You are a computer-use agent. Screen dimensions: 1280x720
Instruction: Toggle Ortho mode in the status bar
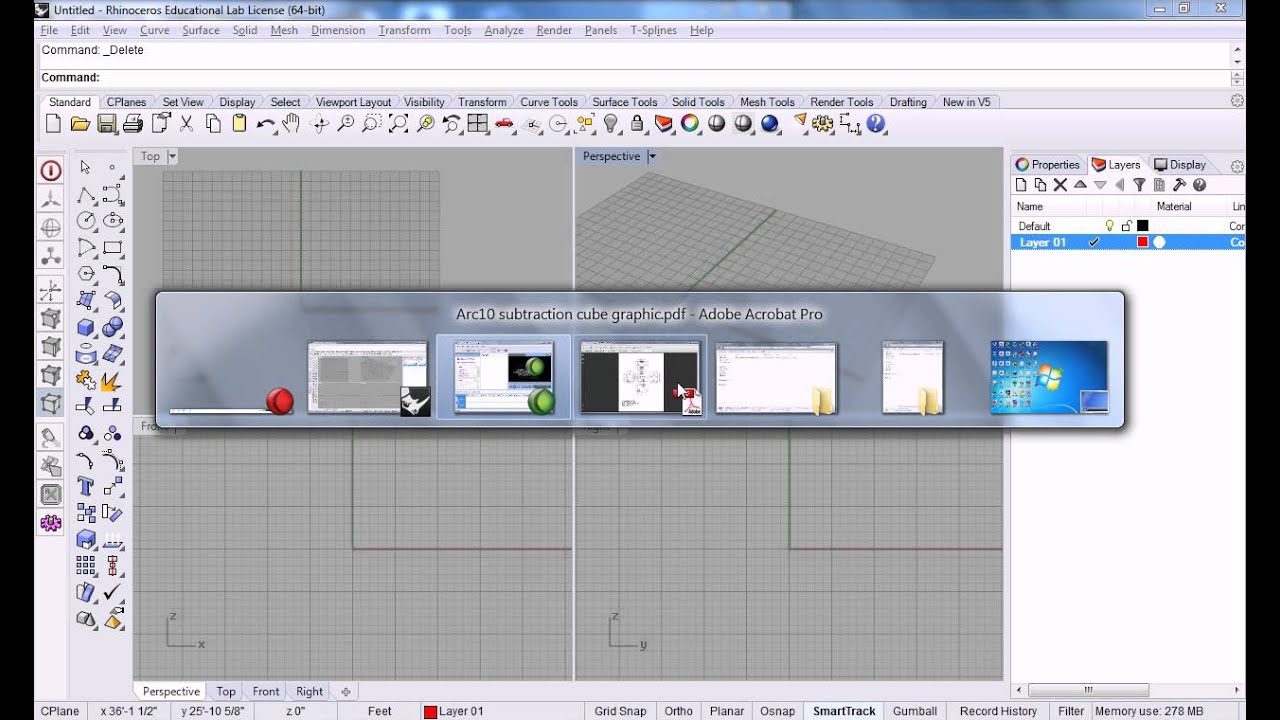[x=678, y=711]
